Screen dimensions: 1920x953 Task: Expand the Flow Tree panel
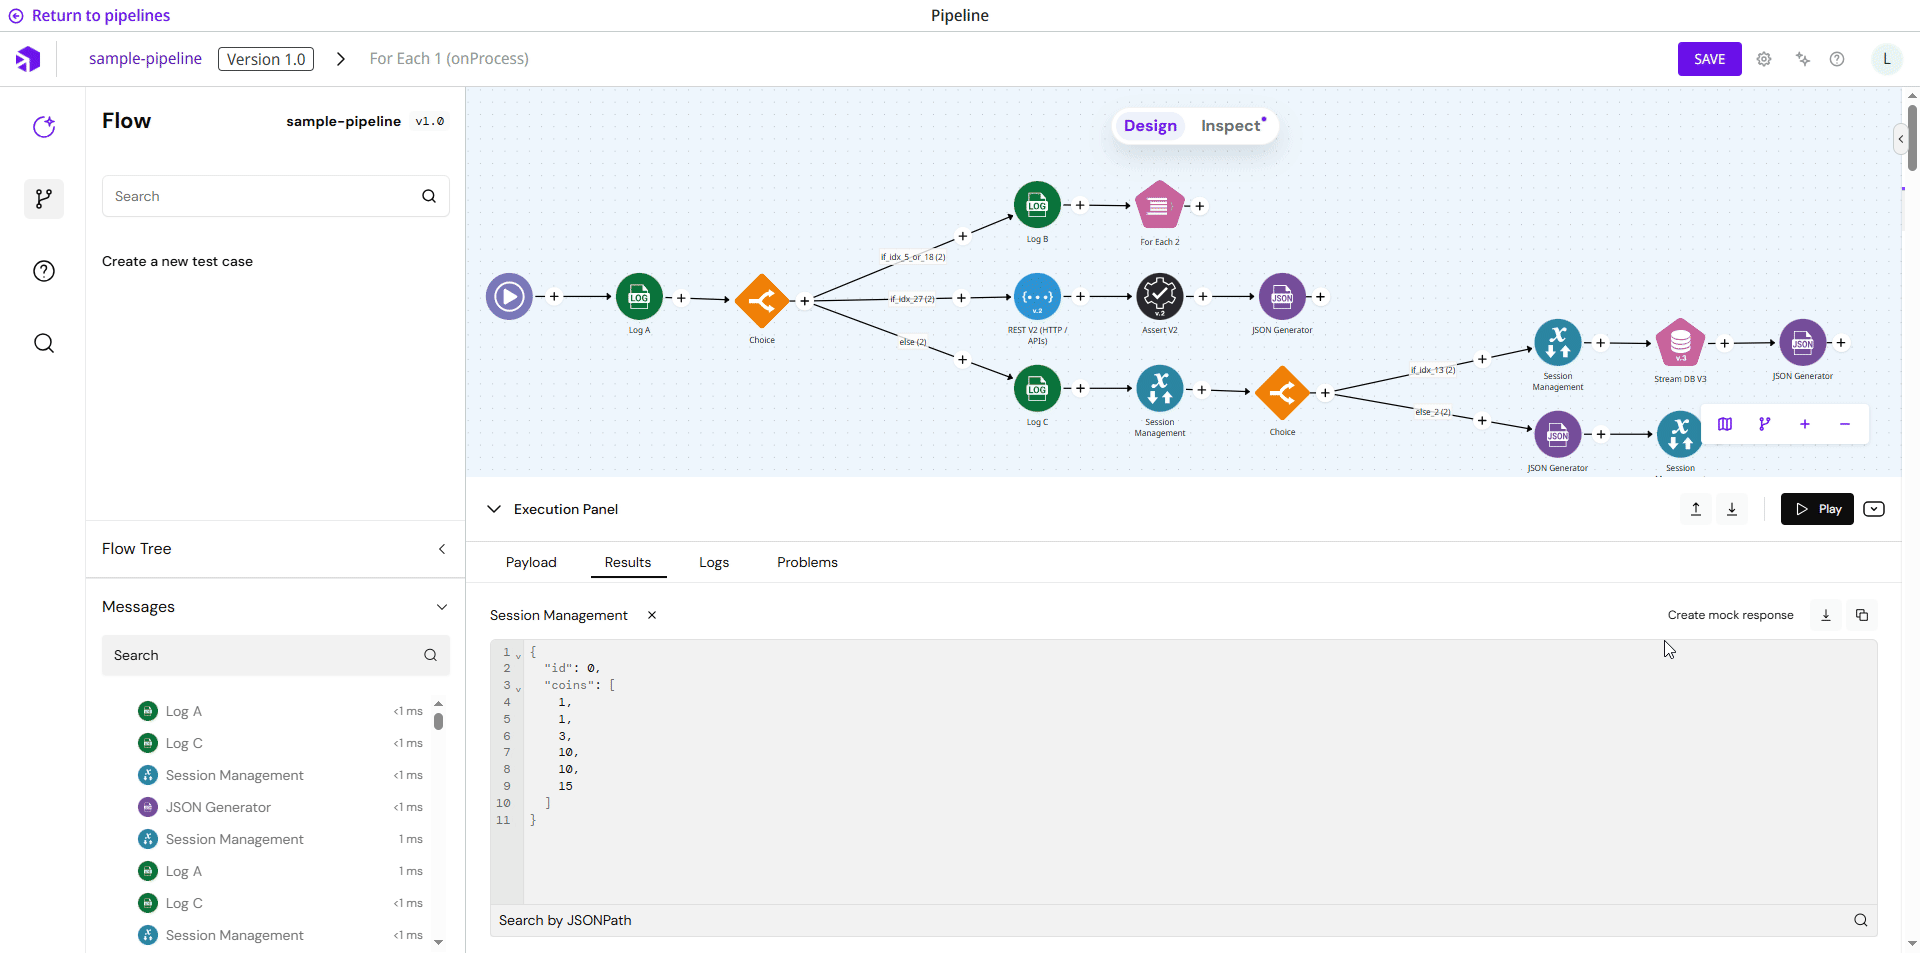pos(442,549)
